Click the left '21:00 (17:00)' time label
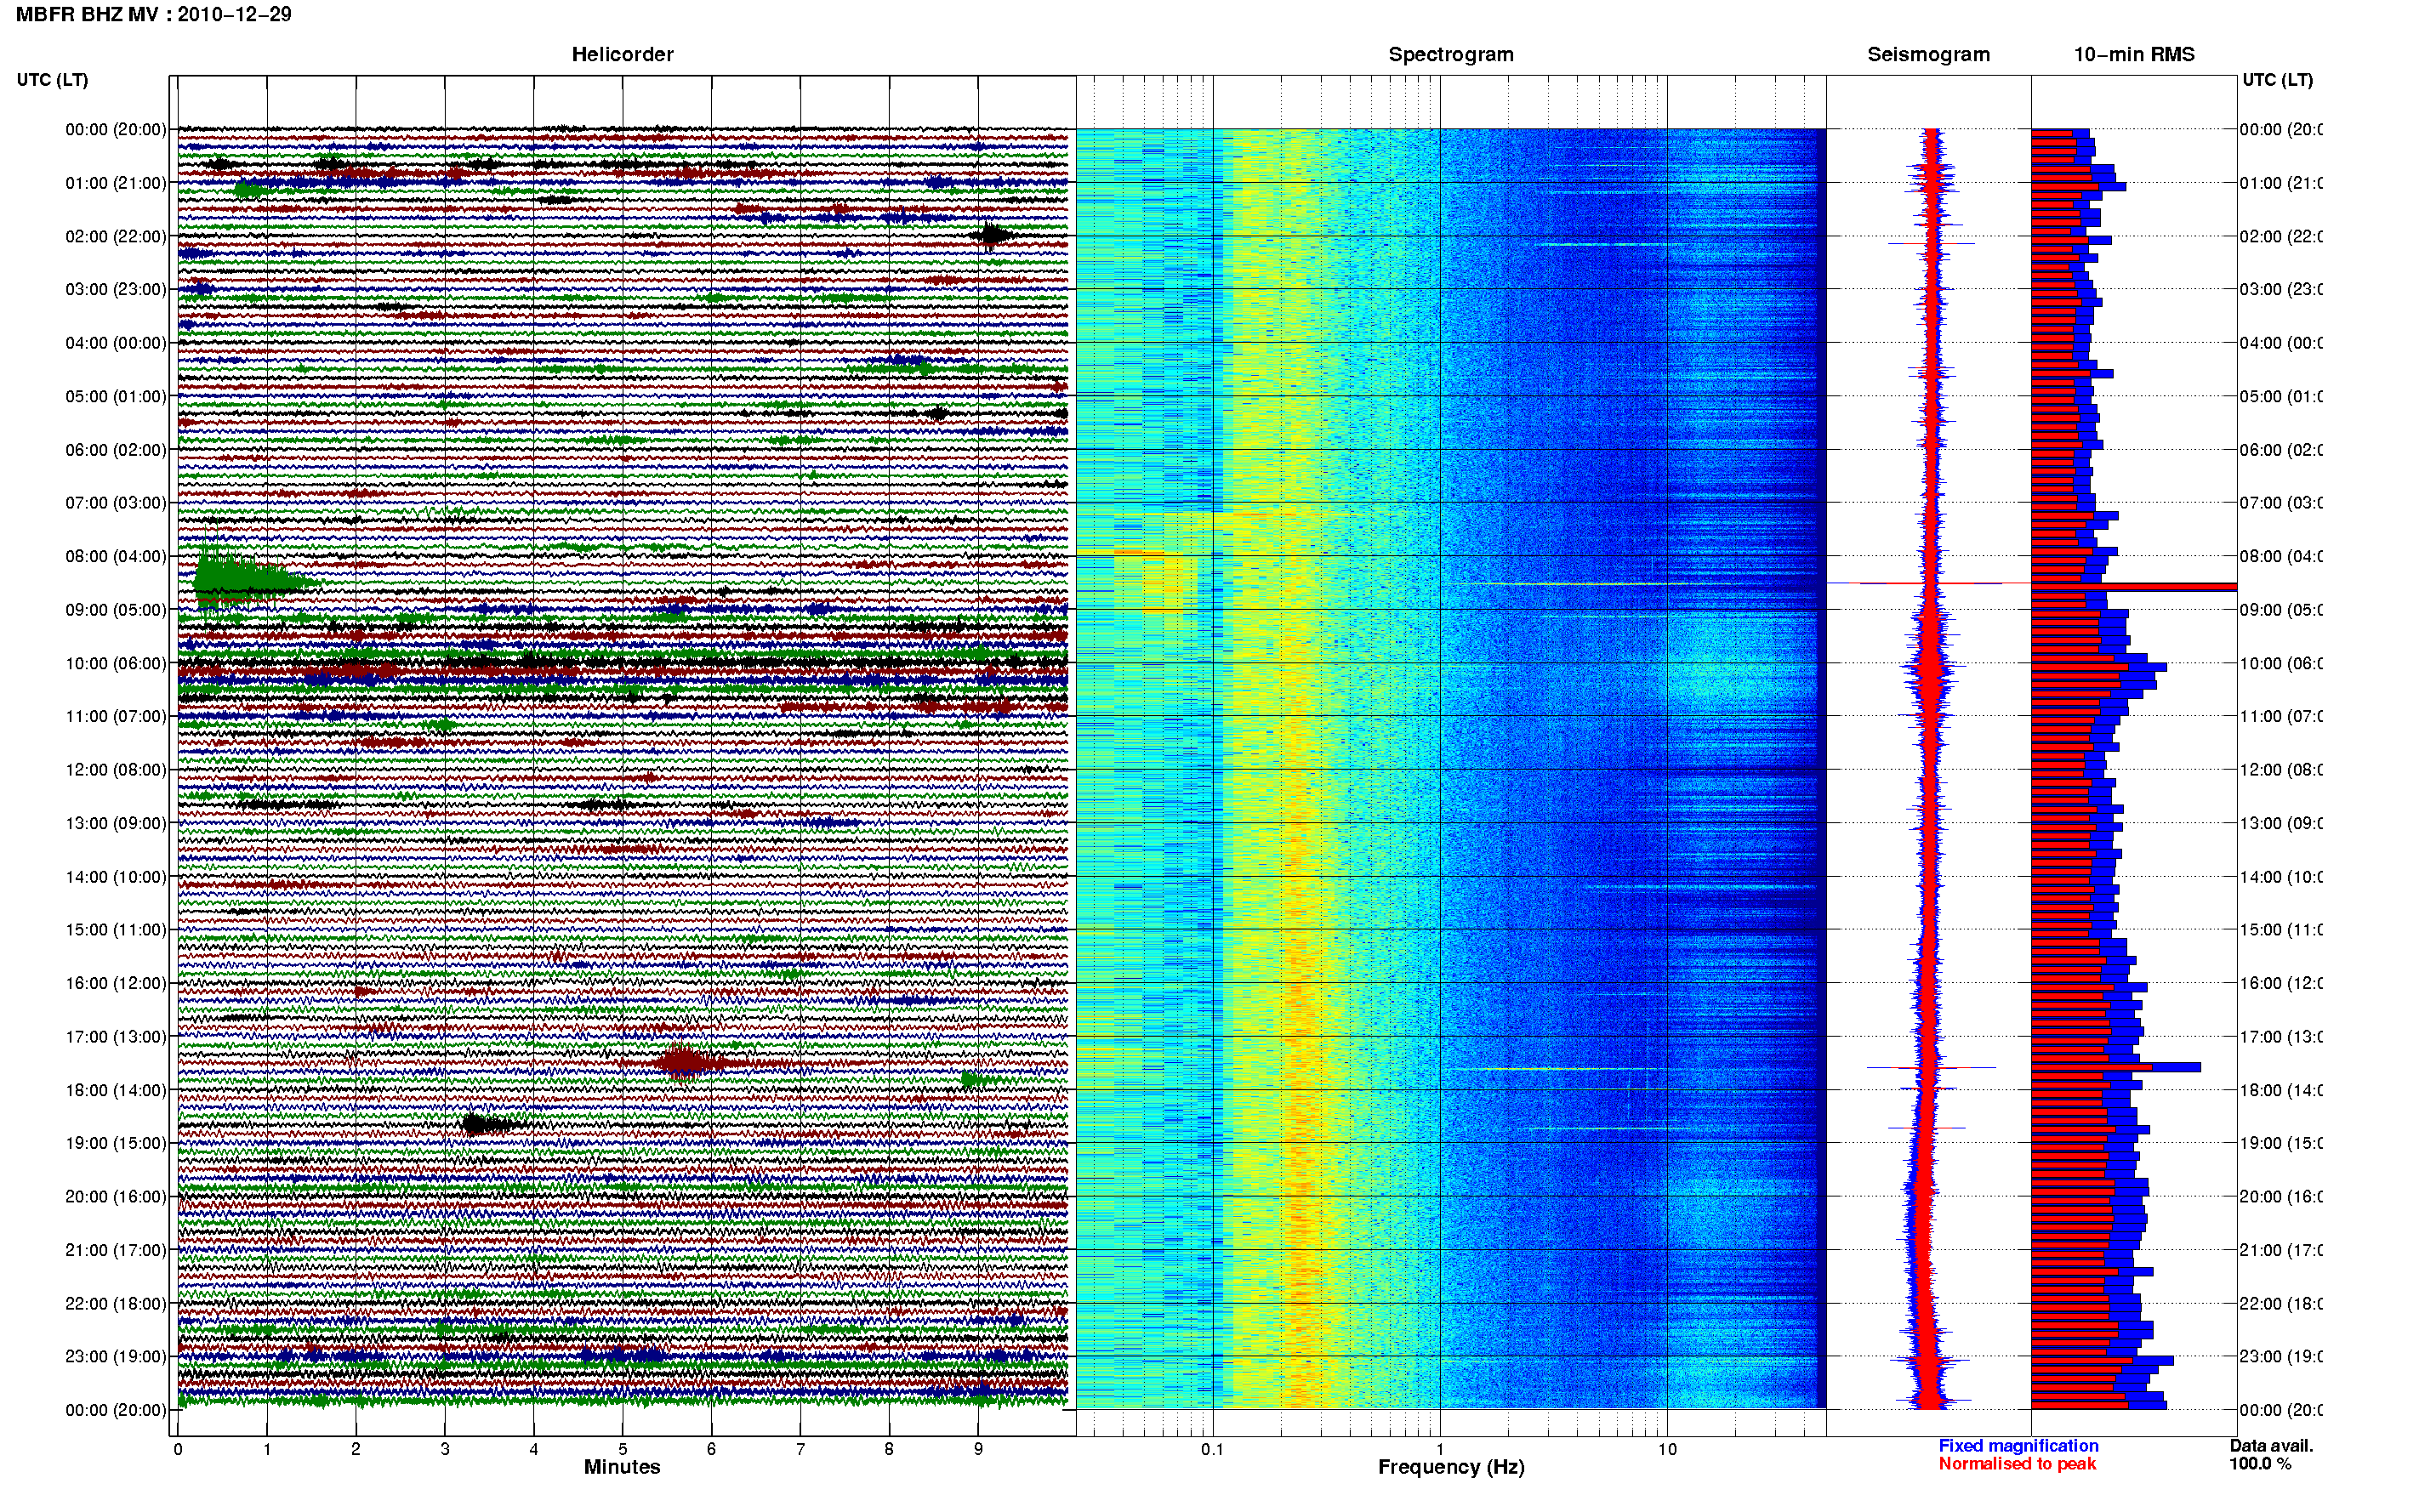 [116, 1250]
